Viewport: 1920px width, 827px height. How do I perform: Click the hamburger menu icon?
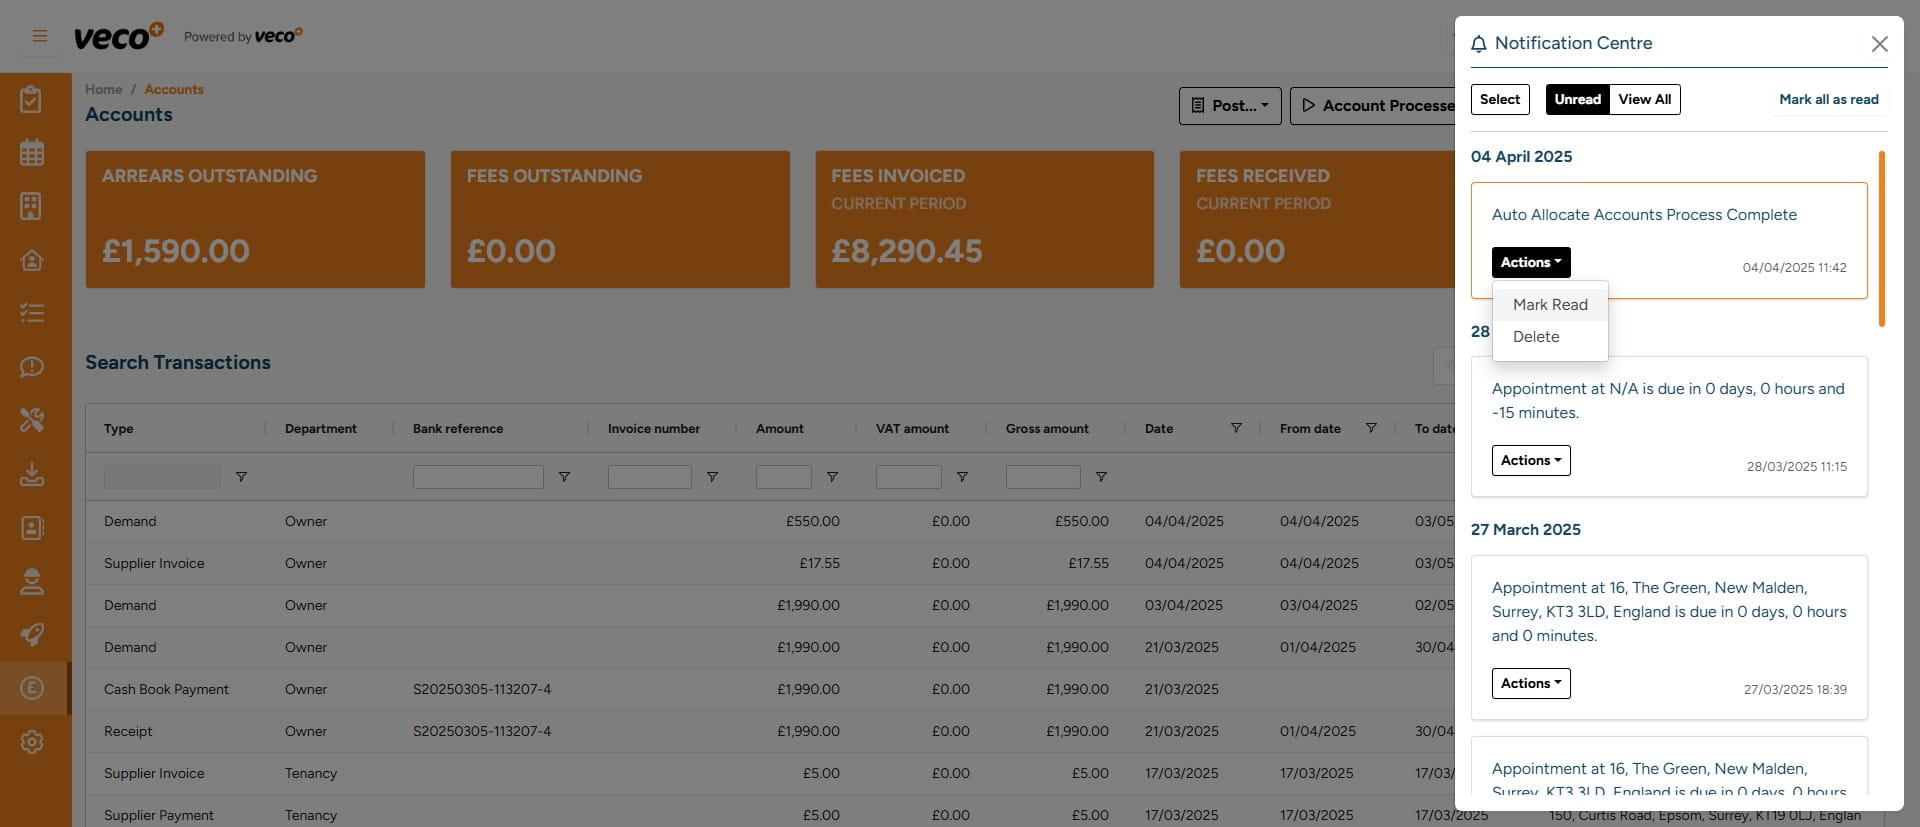click(x=40, y=36)
